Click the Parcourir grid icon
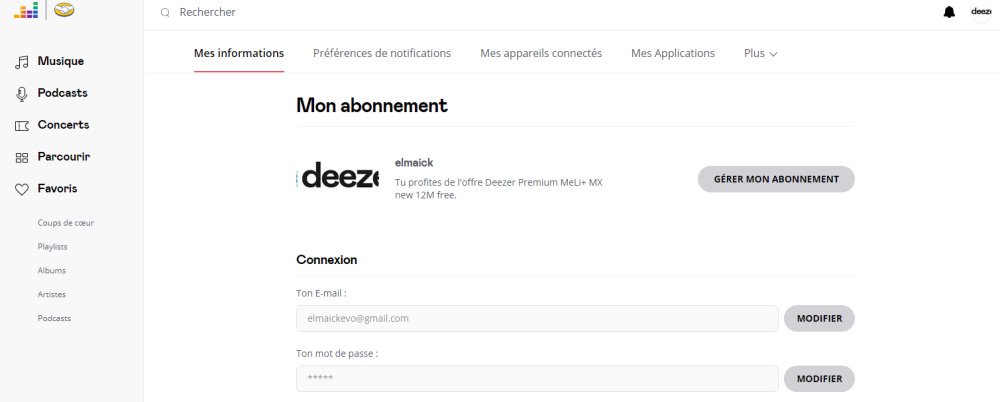 (21, 158)
